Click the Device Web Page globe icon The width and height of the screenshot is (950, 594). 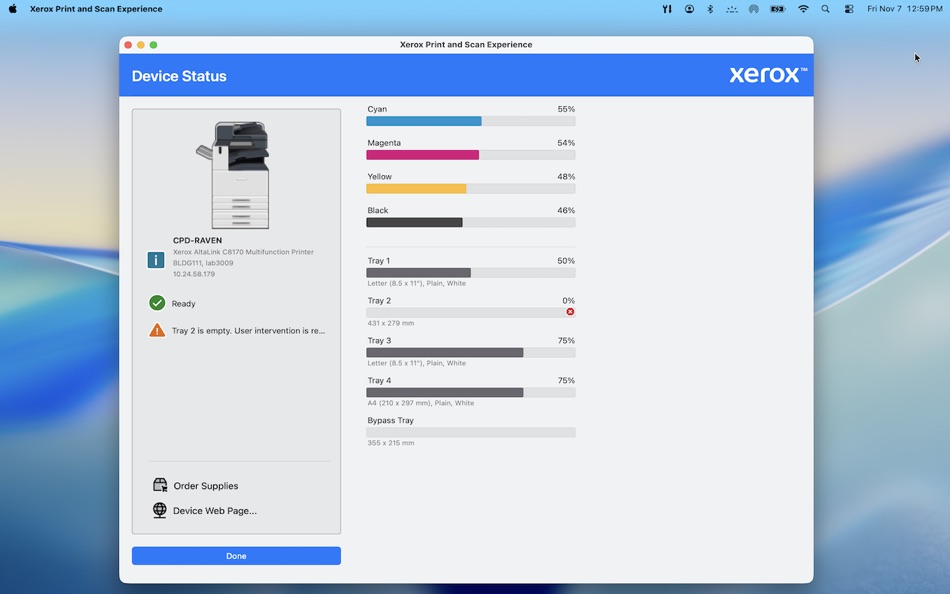click(x=159, y=509)
